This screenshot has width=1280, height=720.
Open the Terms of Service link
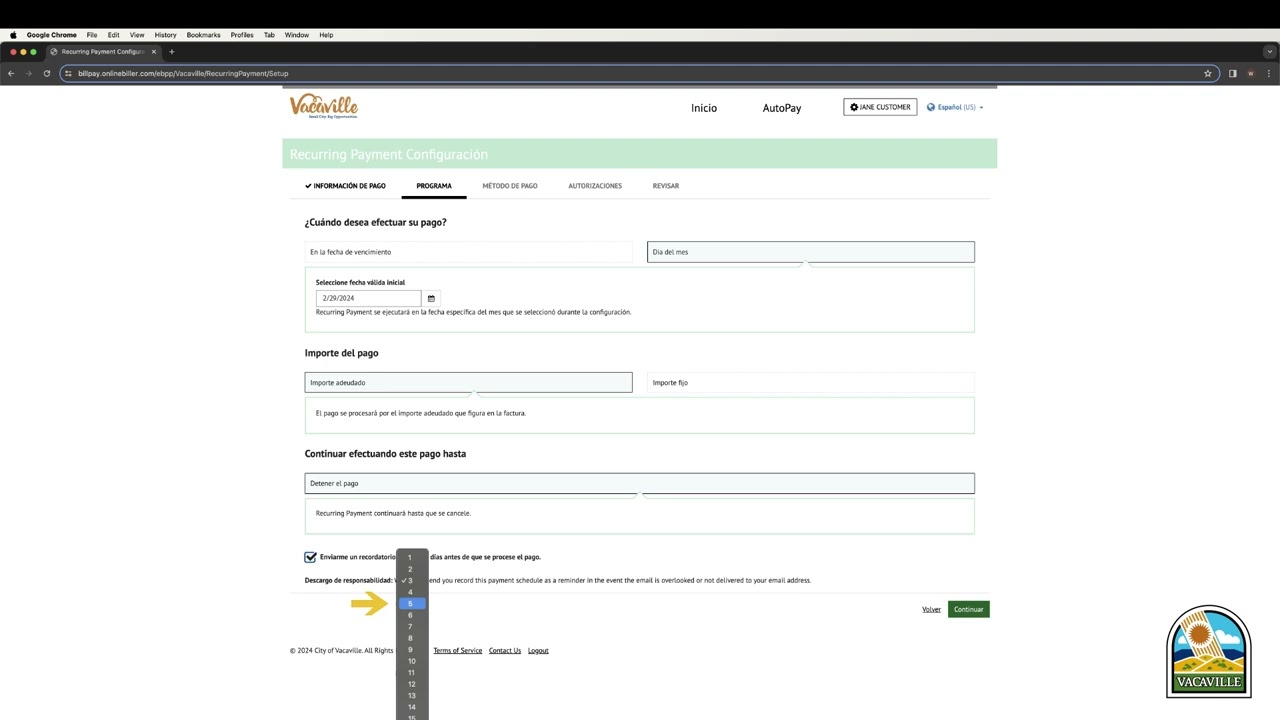458,651
